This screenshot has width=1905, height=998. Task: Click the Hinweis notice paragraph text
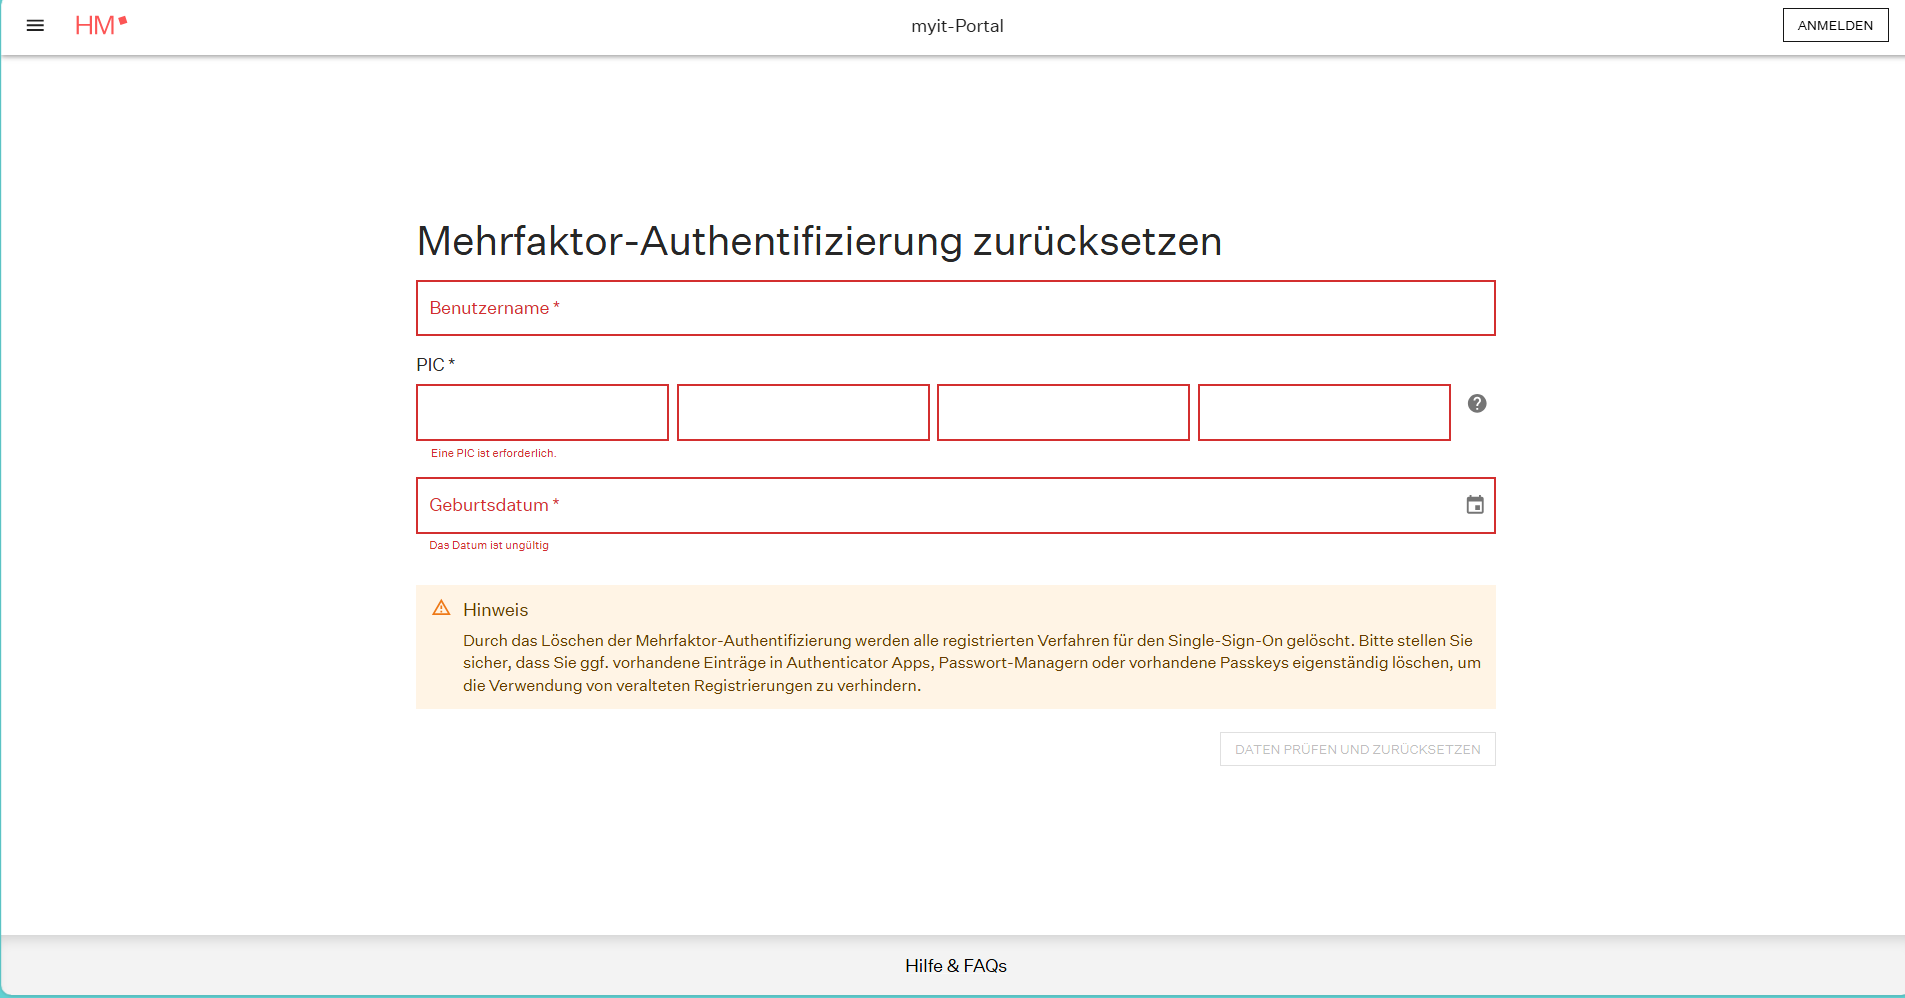(970, 662)
